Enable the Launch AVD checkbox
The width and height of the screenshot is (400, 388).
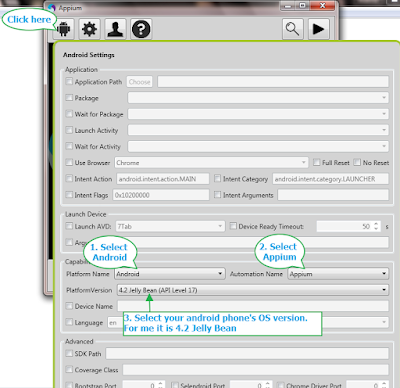(69, 226)
